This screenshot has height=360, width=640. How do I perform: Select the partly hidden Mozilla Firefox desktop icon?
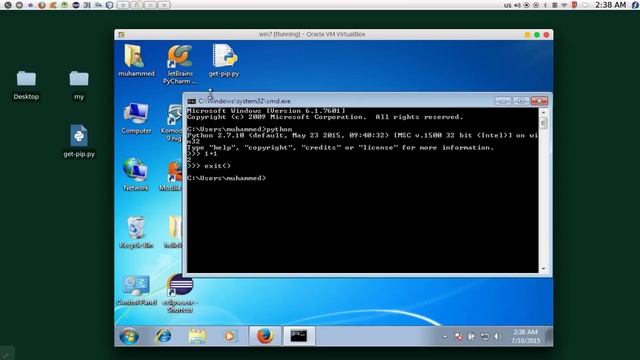[172, 176]
